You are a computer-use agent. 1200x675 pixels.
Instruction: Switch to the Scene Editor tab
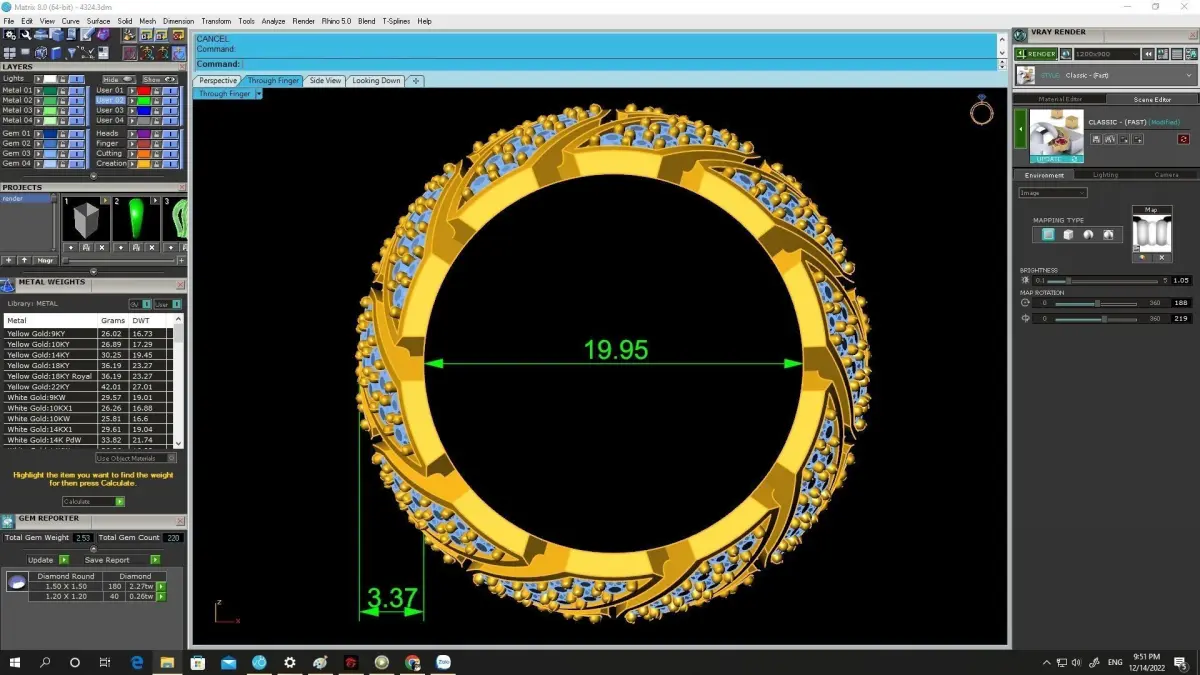pos(1152,99)
